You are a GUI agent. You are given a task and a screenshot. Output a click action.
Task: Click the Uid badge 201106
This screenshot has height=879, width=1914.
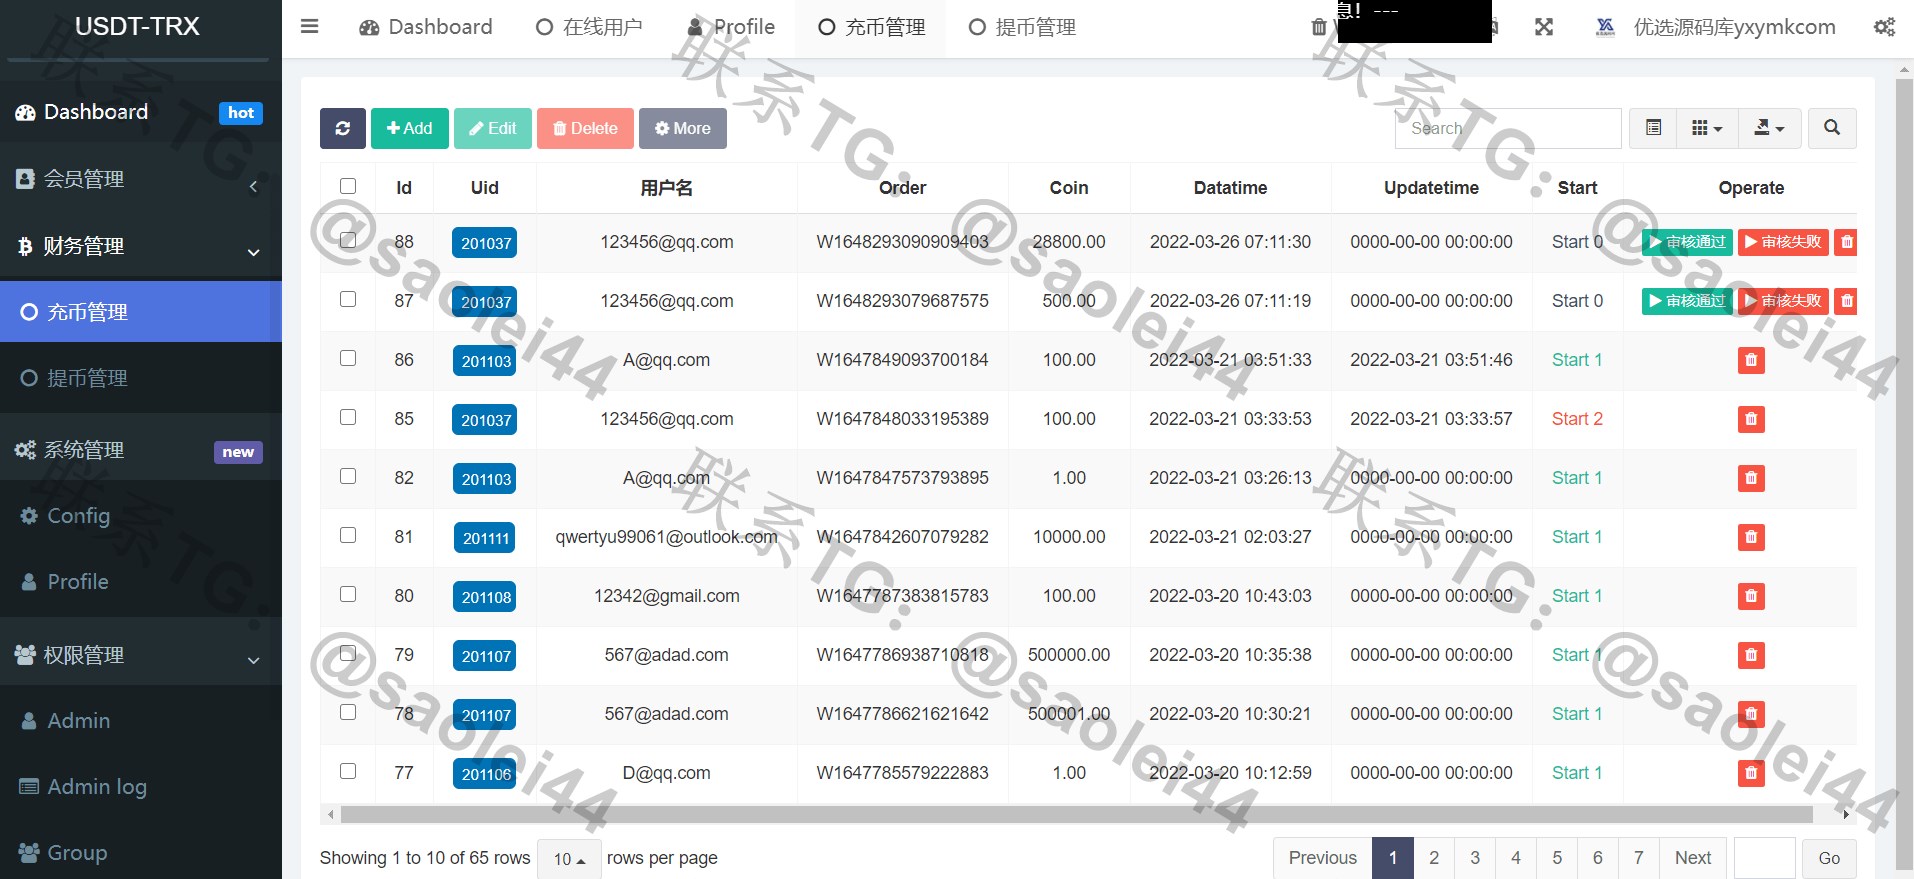pyautogui.click(x=486, y=774)
